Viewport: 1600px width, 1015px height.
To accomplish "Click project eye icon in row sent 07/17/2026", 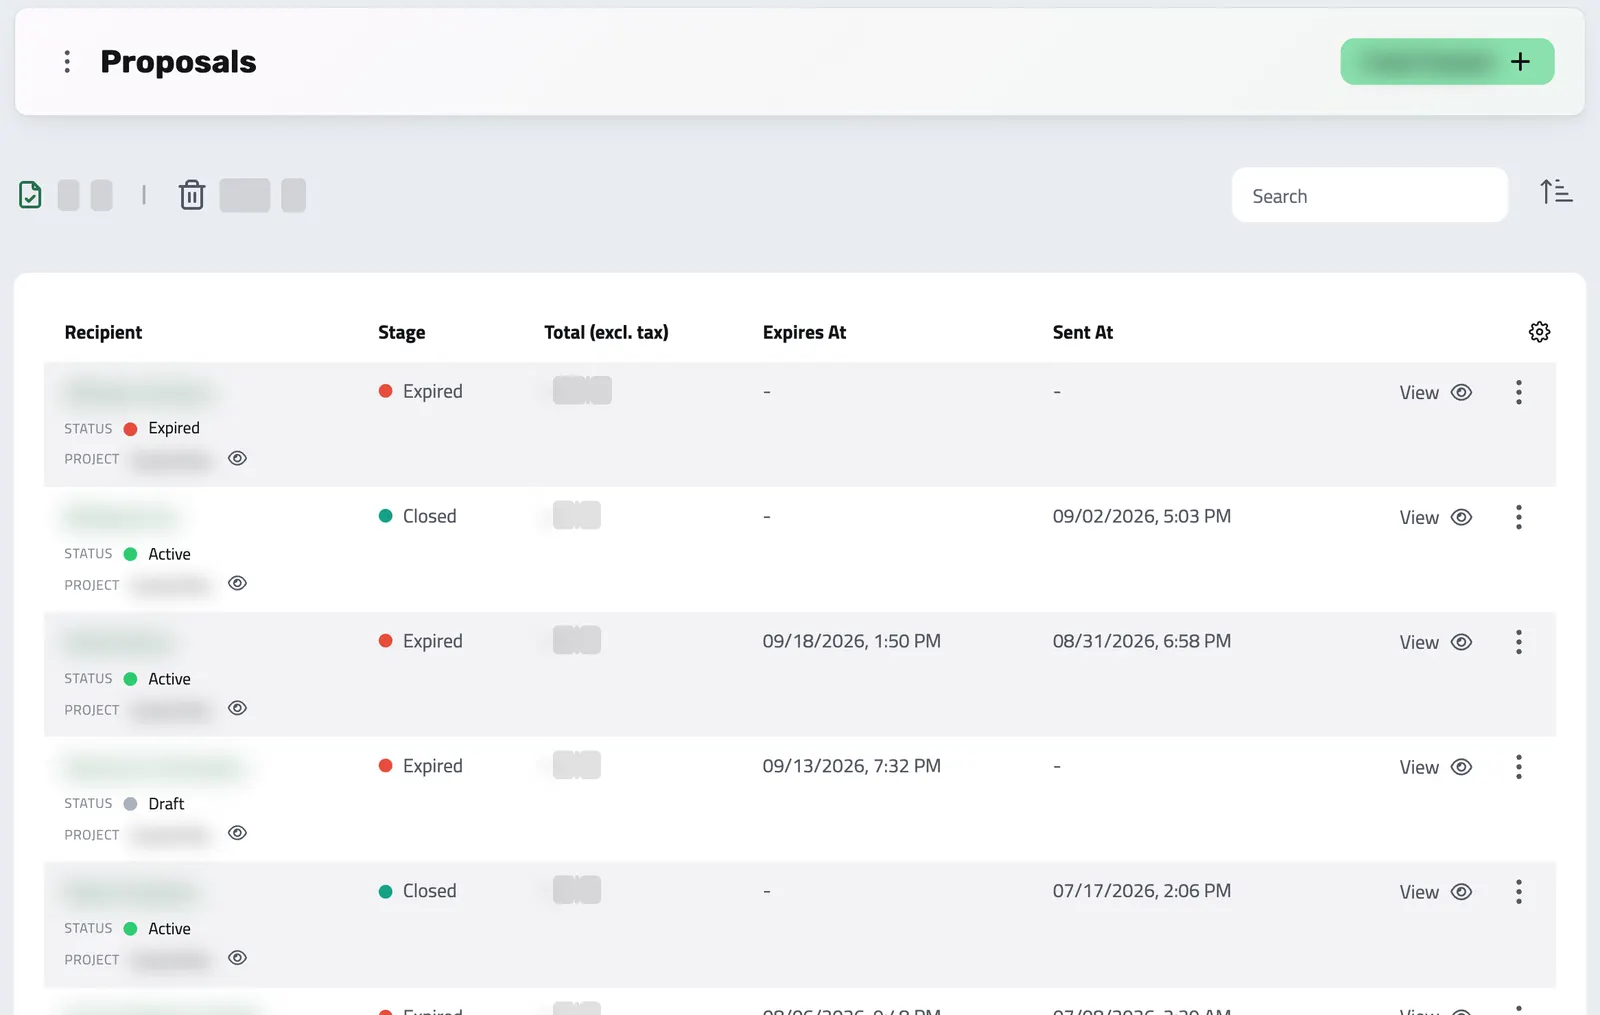I will click(x=237, y=959).
